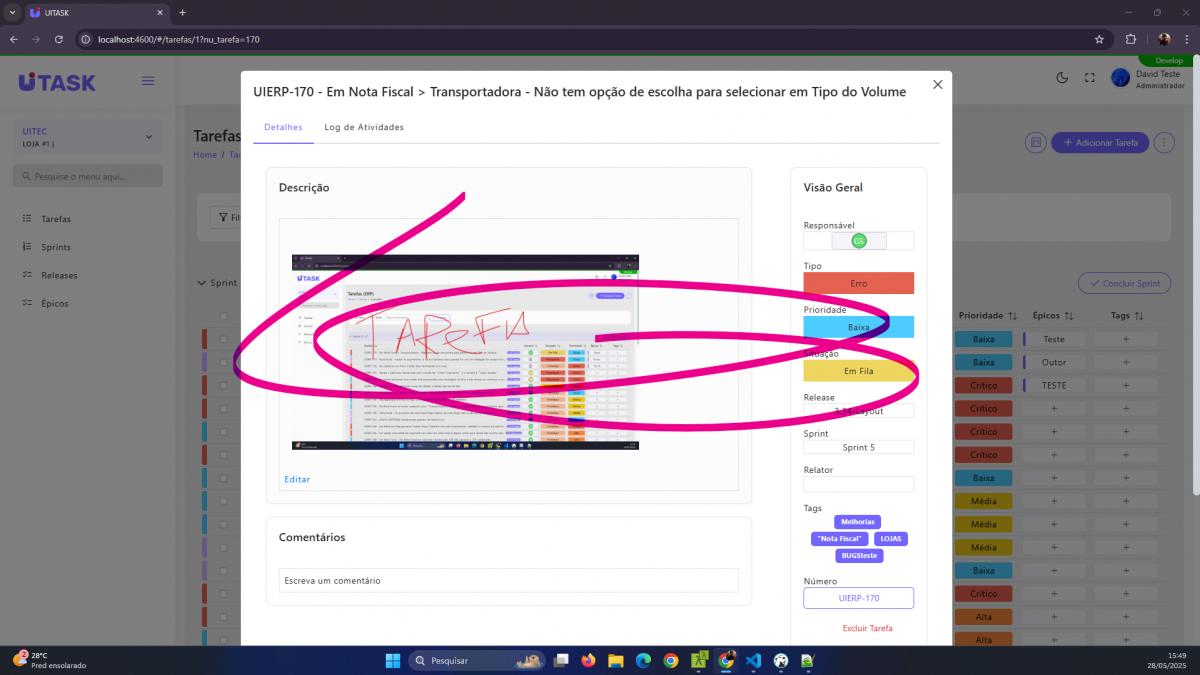Expand the UITEC store selector dropdown
1200x675 pixels.
149,137
